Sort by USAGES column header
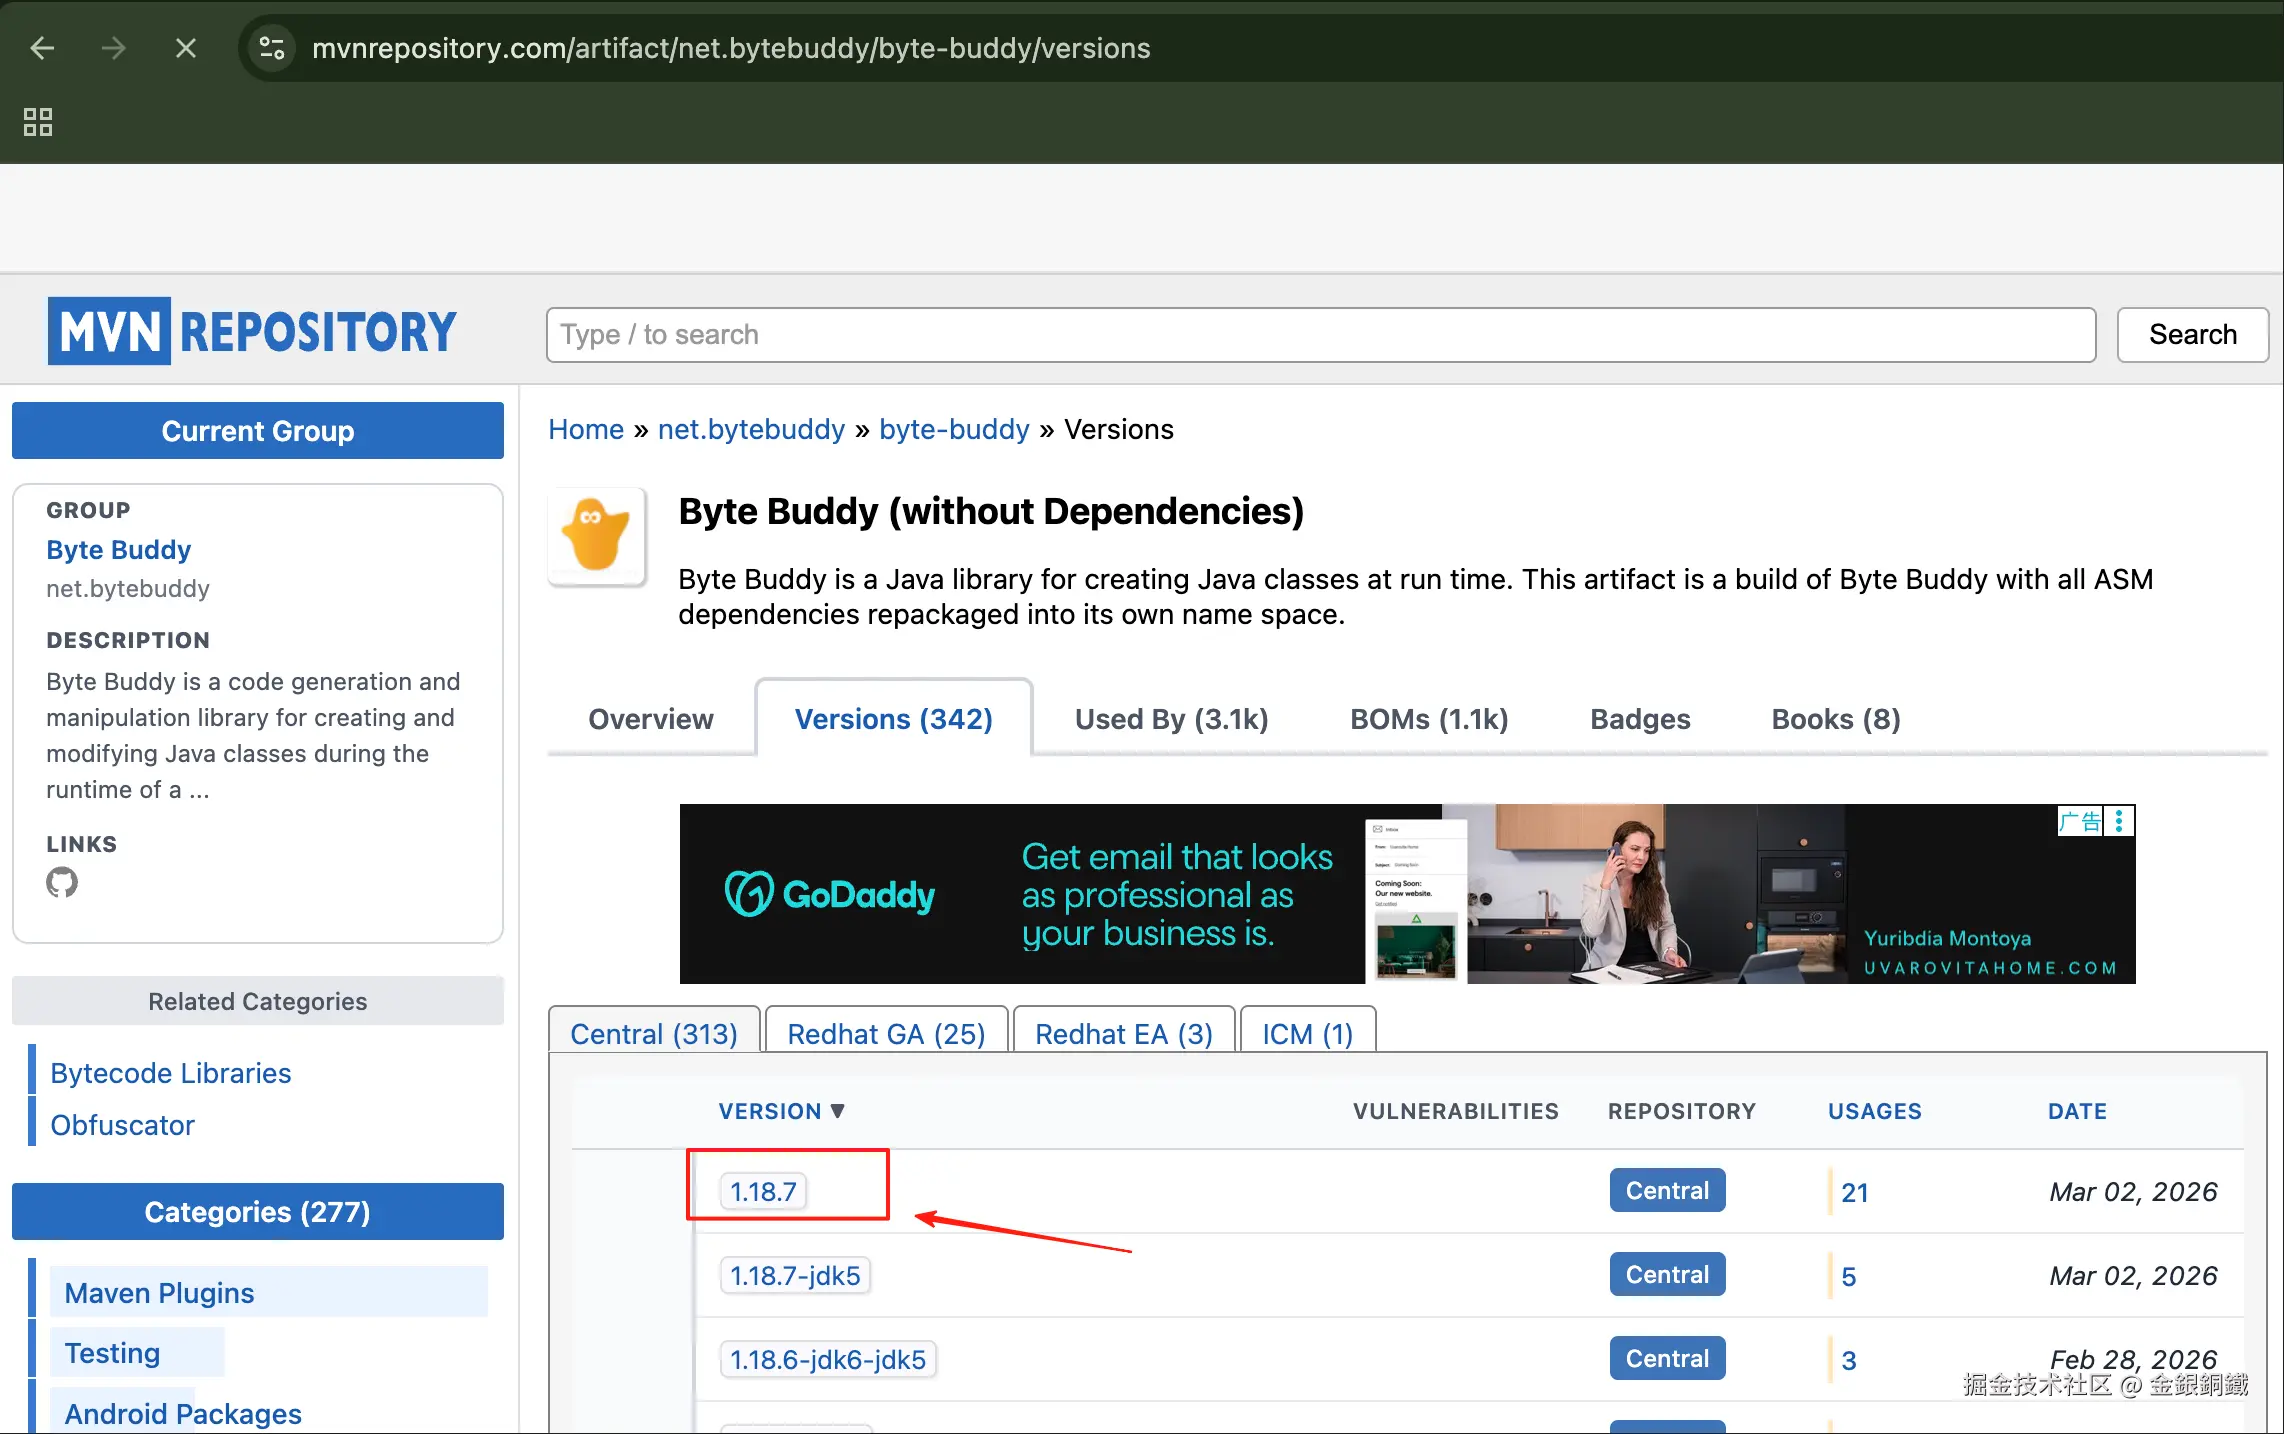The height and width of the screenshot is (1434, 2284). (x=1874, y=1111)
